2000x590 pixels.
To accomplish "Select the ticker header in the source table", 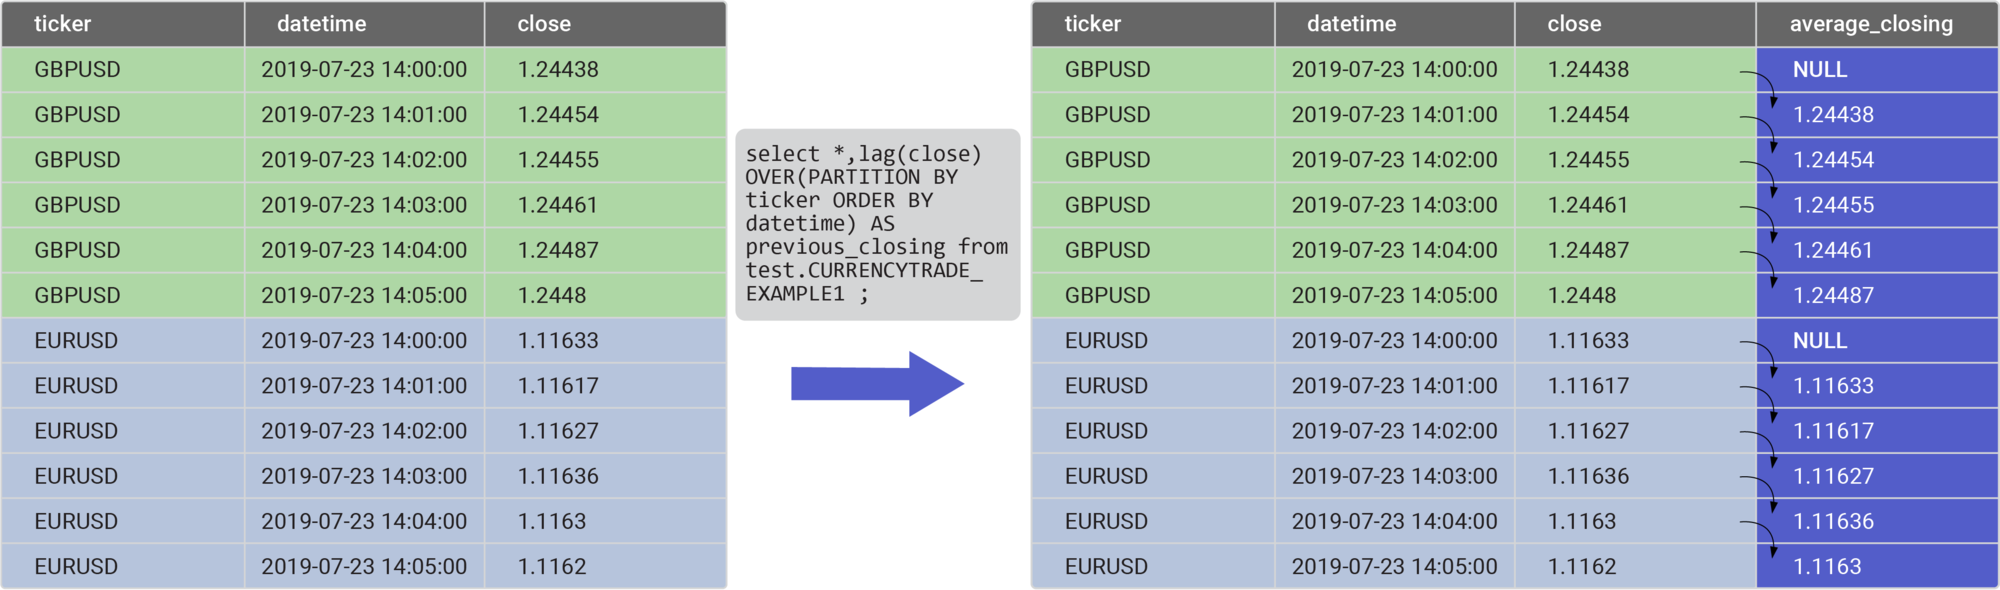I will pos(123,24).
